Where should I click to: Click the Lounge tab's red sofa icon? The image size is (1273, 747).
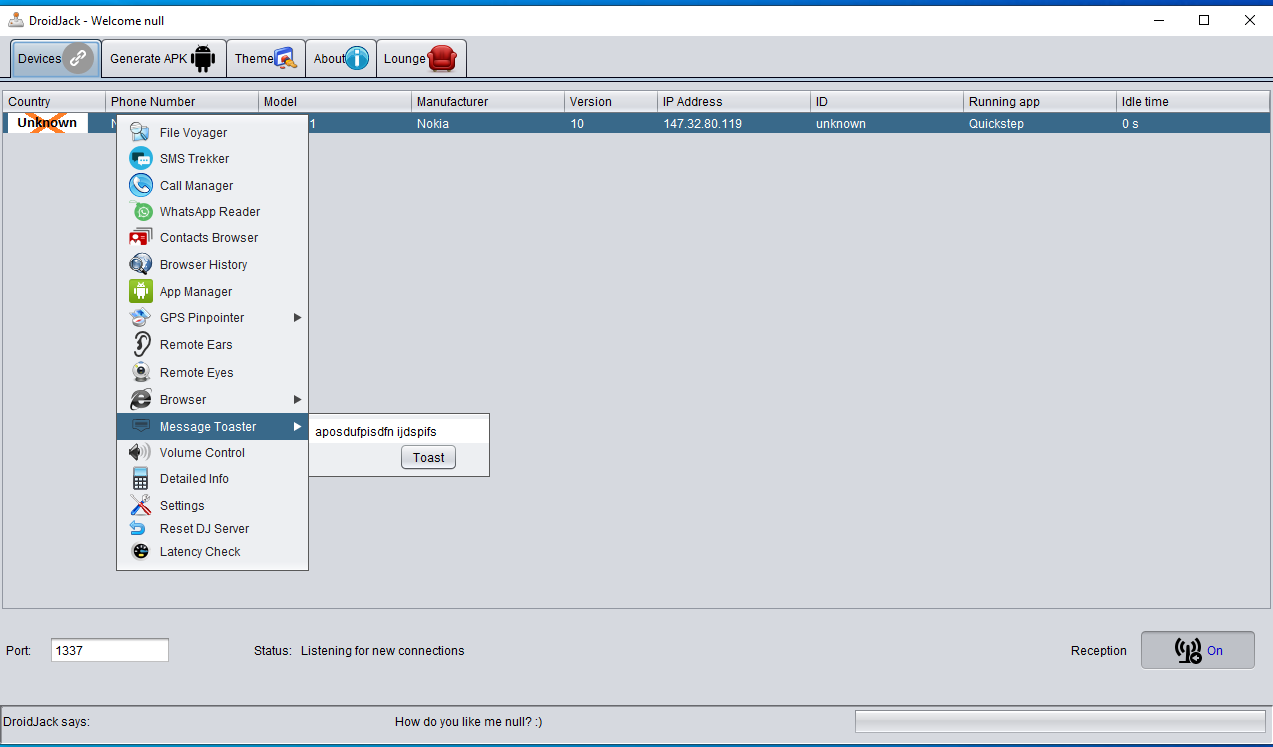(x=441, y=58)
